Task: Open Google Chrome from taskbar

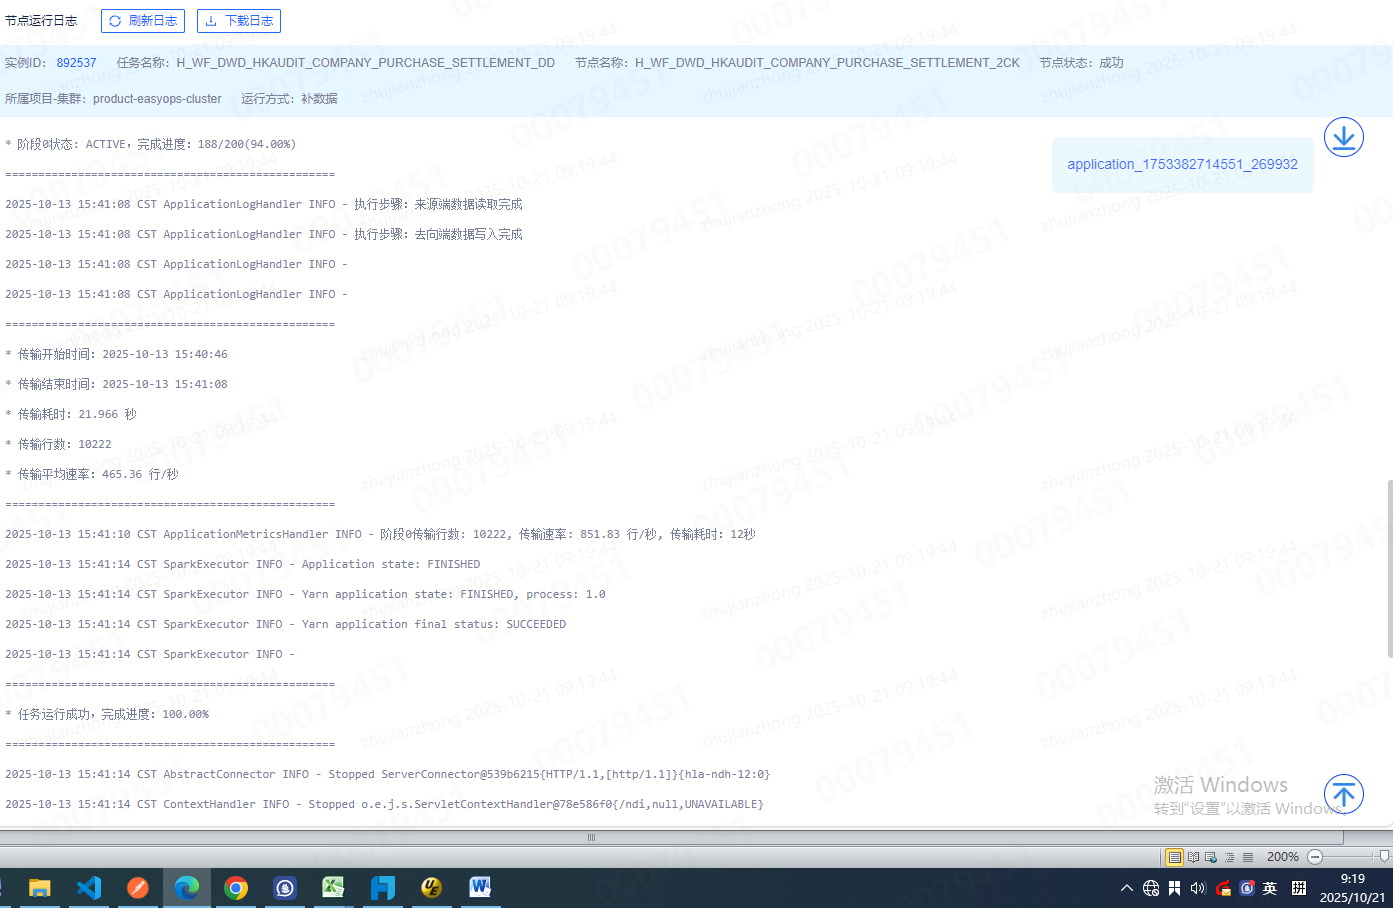Action: (236, 888)
